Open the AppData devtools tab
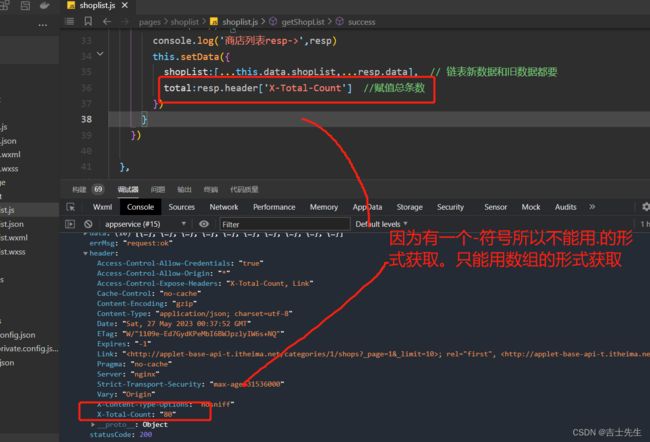The image size is (650, 442). pyautogui.click(x=367, y=207)
